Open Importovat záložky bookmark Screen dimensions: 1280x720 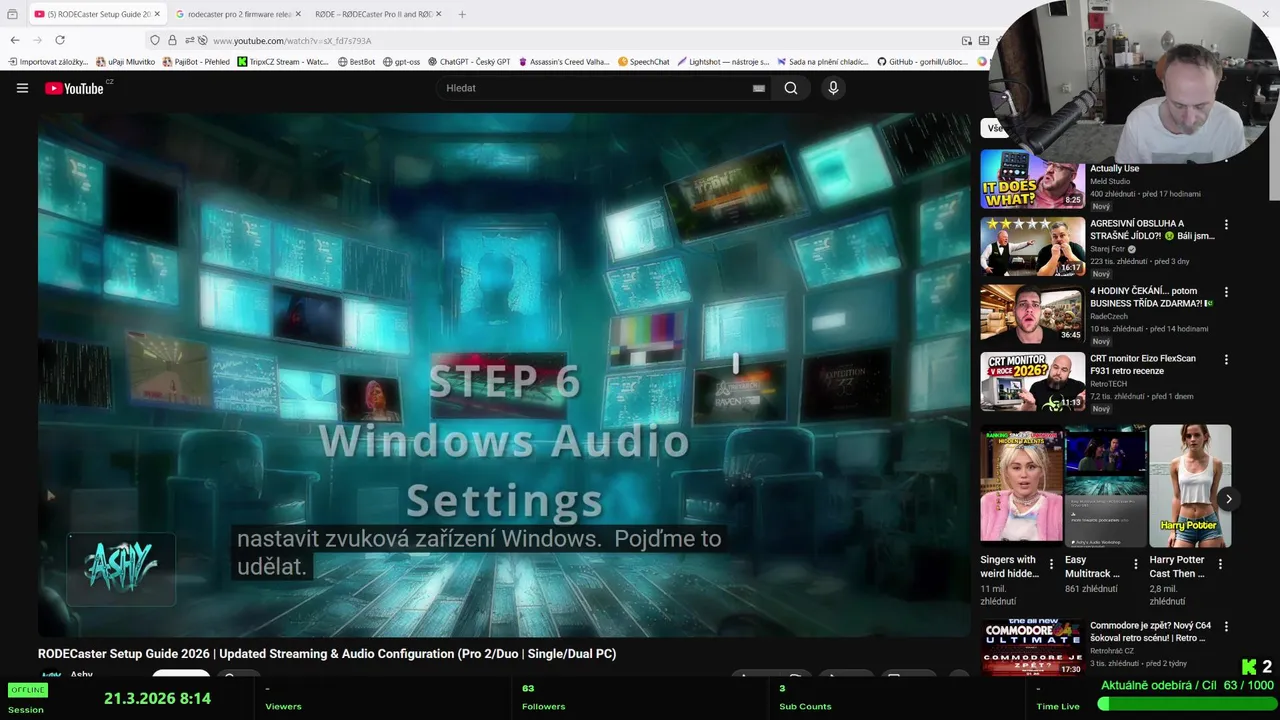48,62
